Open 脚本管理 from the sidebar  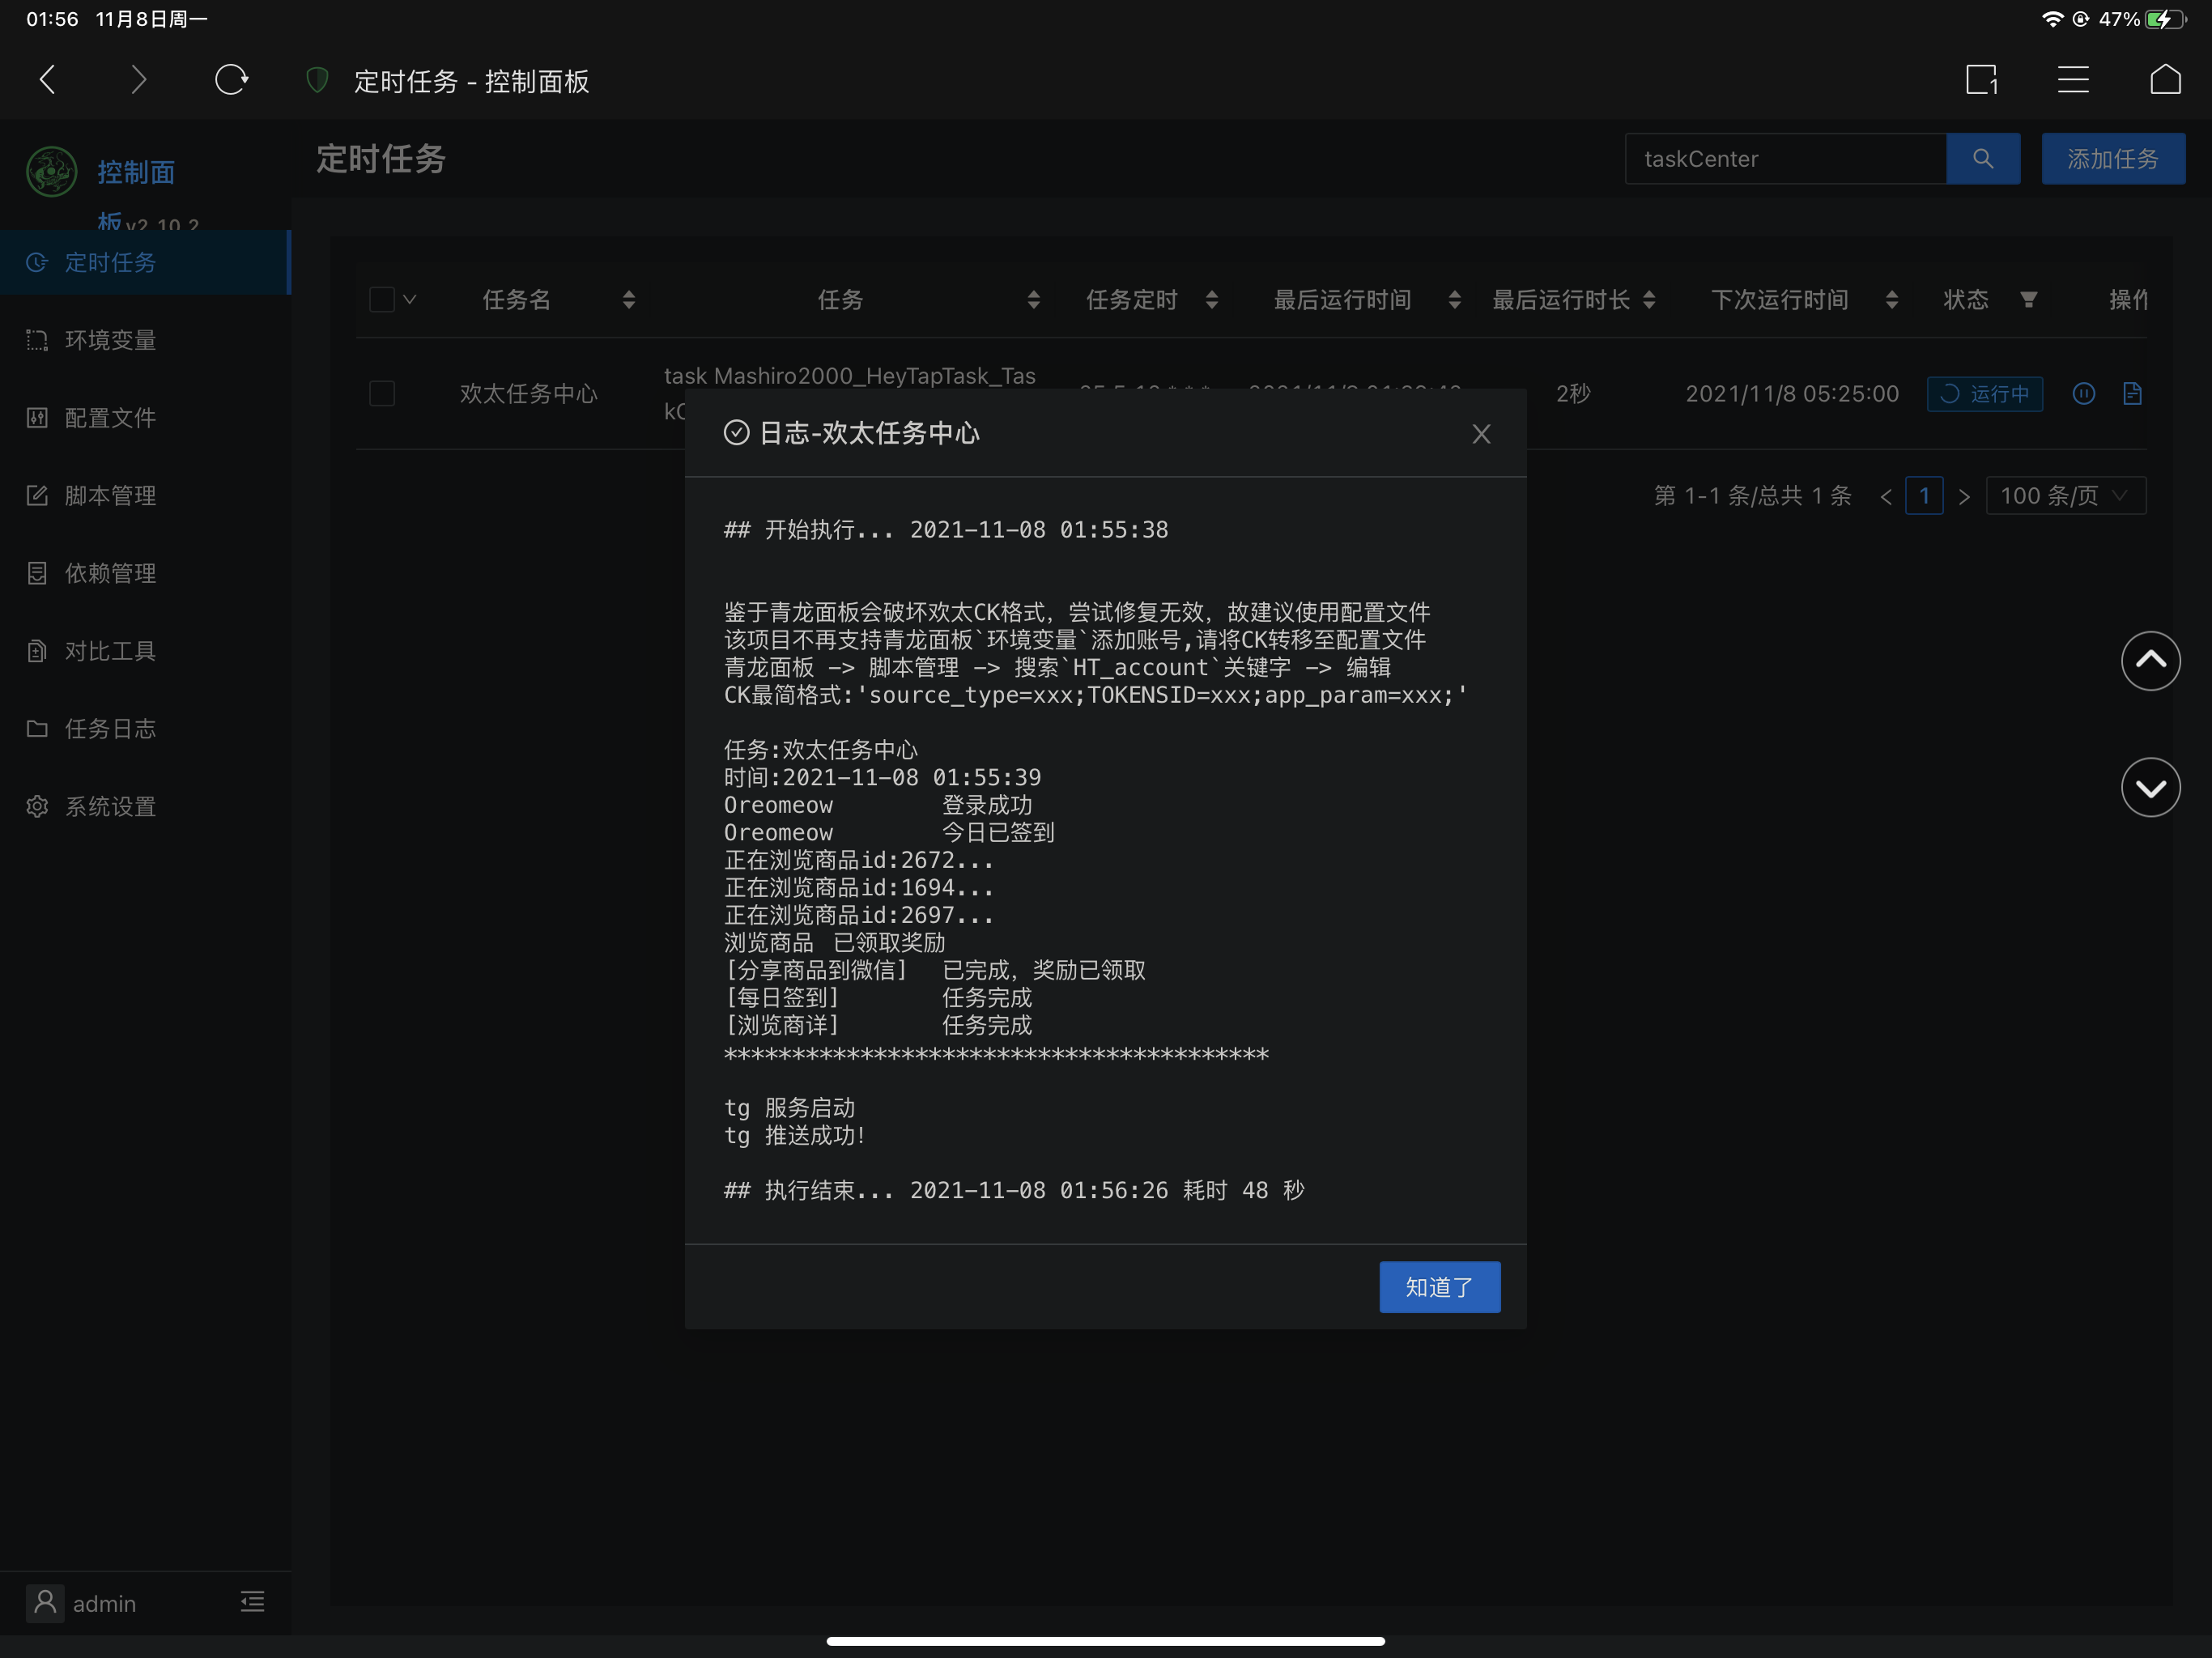pos(110,495)
